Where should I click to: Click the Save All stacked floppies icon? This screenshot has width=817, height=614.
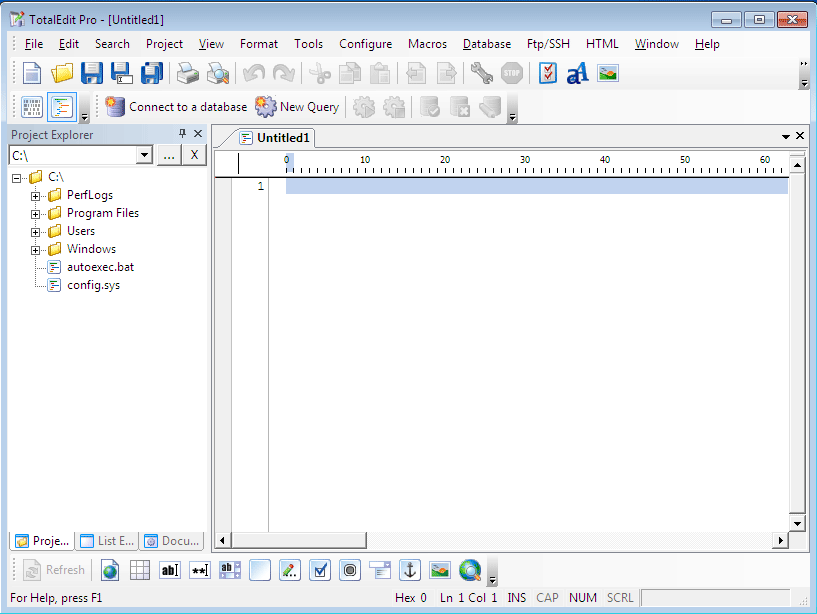click(152, 73)
